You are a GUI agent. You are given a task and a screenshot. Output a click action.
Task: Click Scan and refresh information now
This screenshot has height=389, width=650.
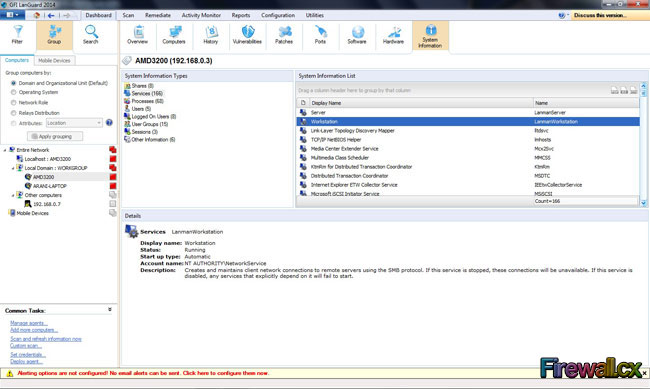[46, 339]
